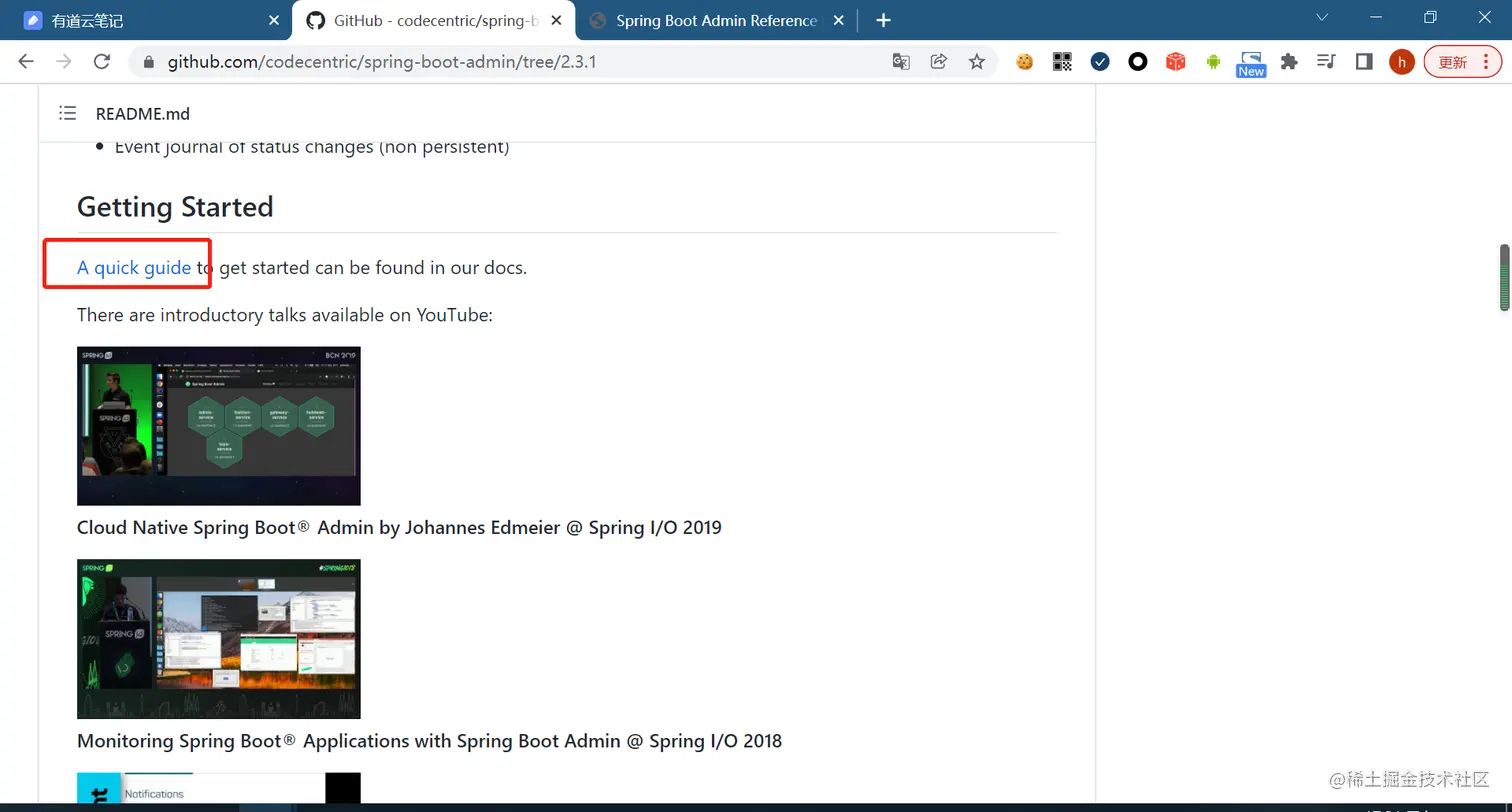
Task: Click the black circle extension icon
Action: click(x=1138, y=61)
